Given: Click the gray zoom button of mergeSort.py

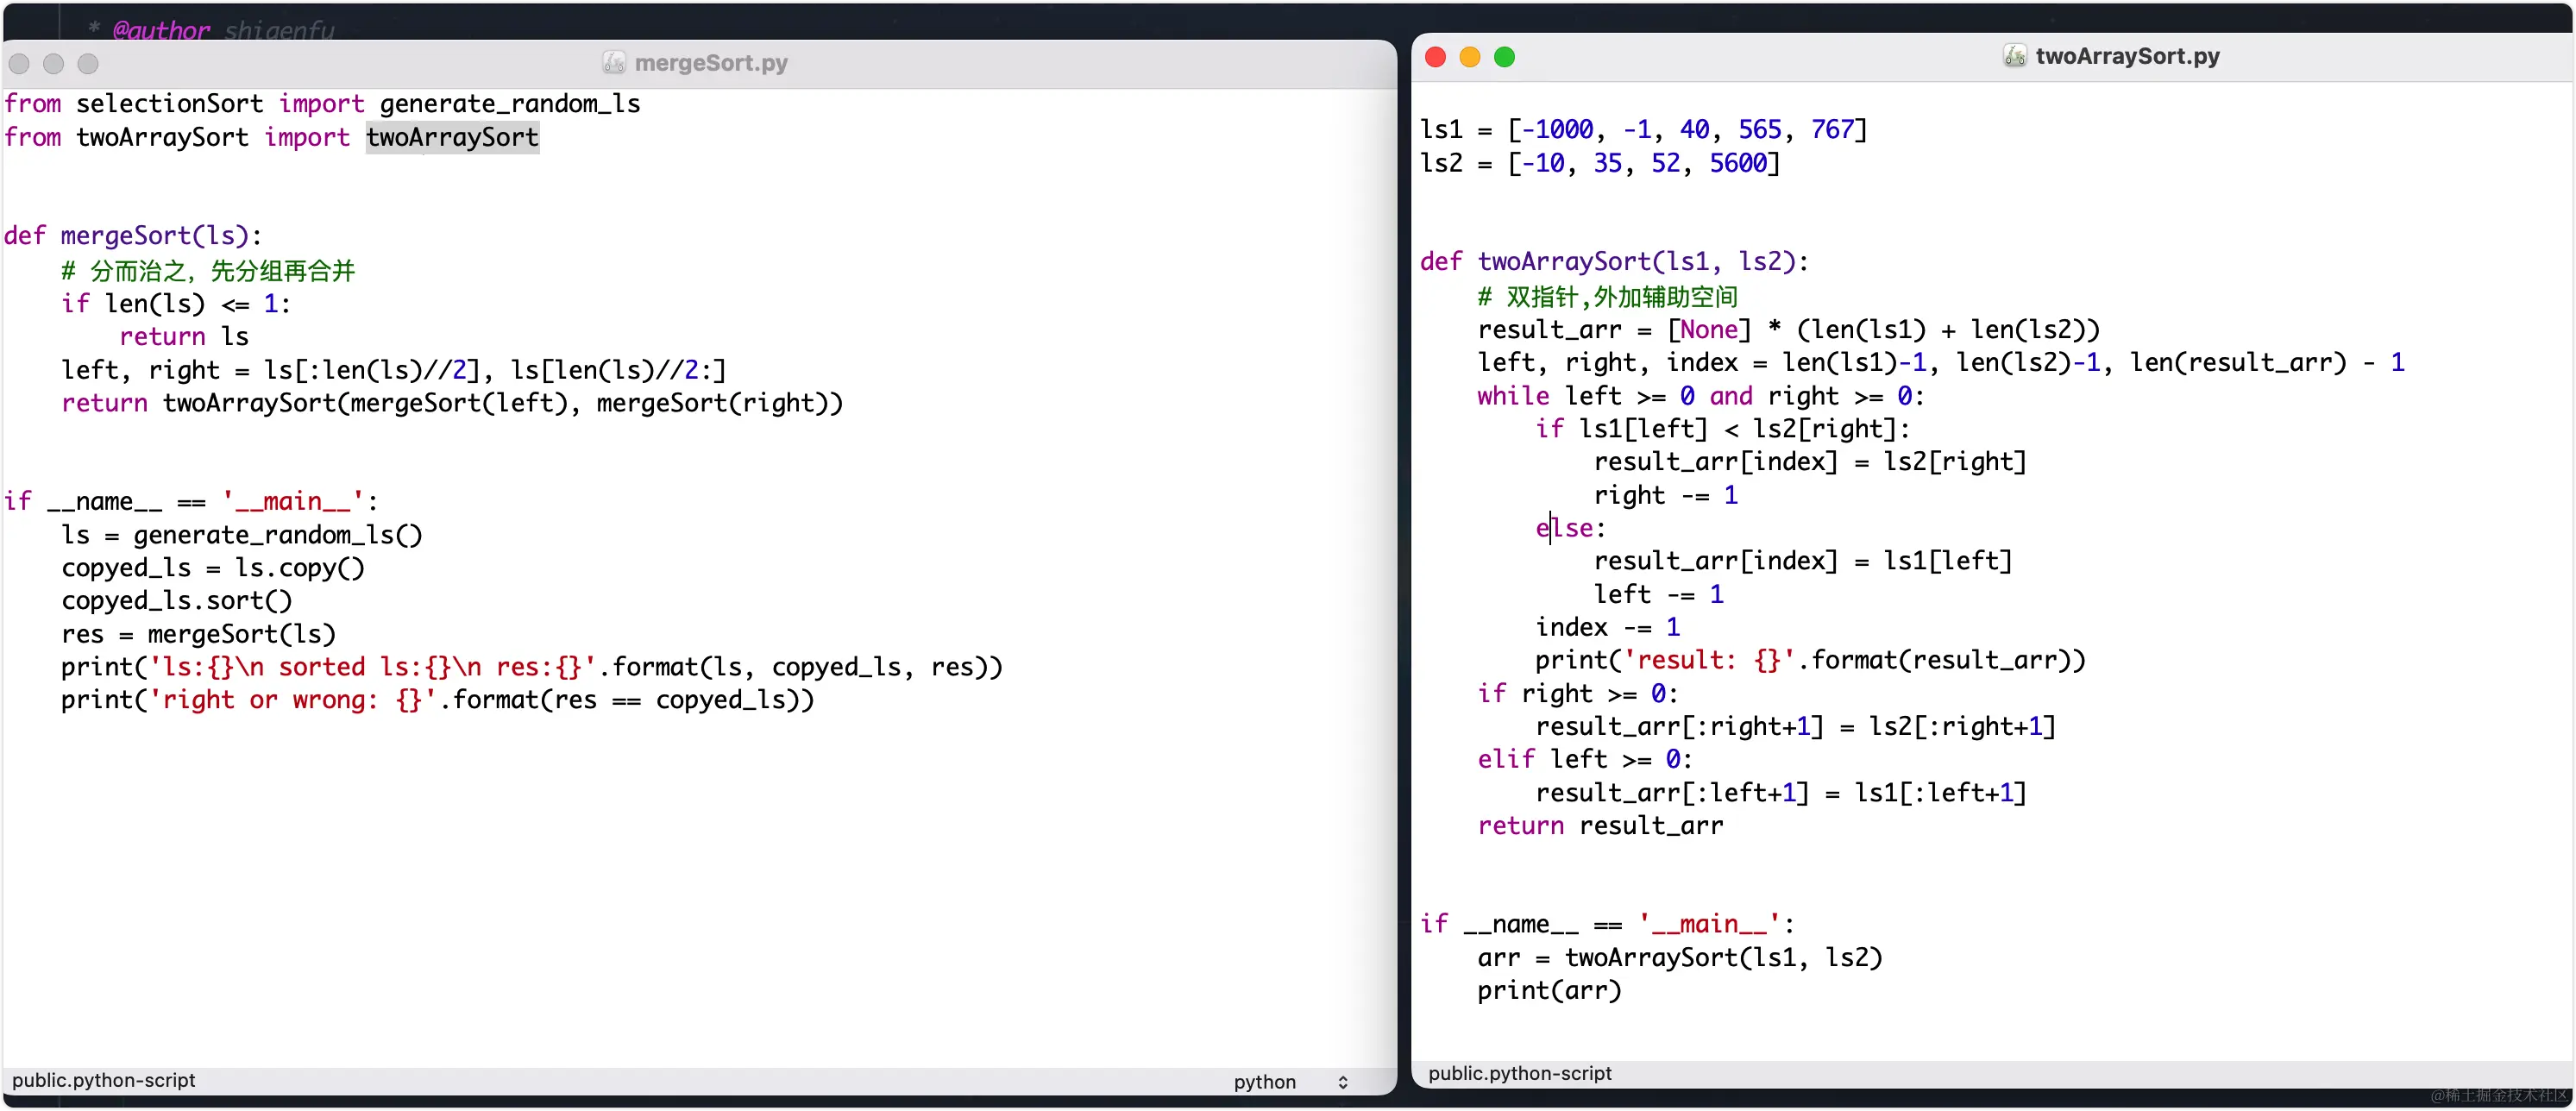Looking at the screenshot, I should 88,64.
